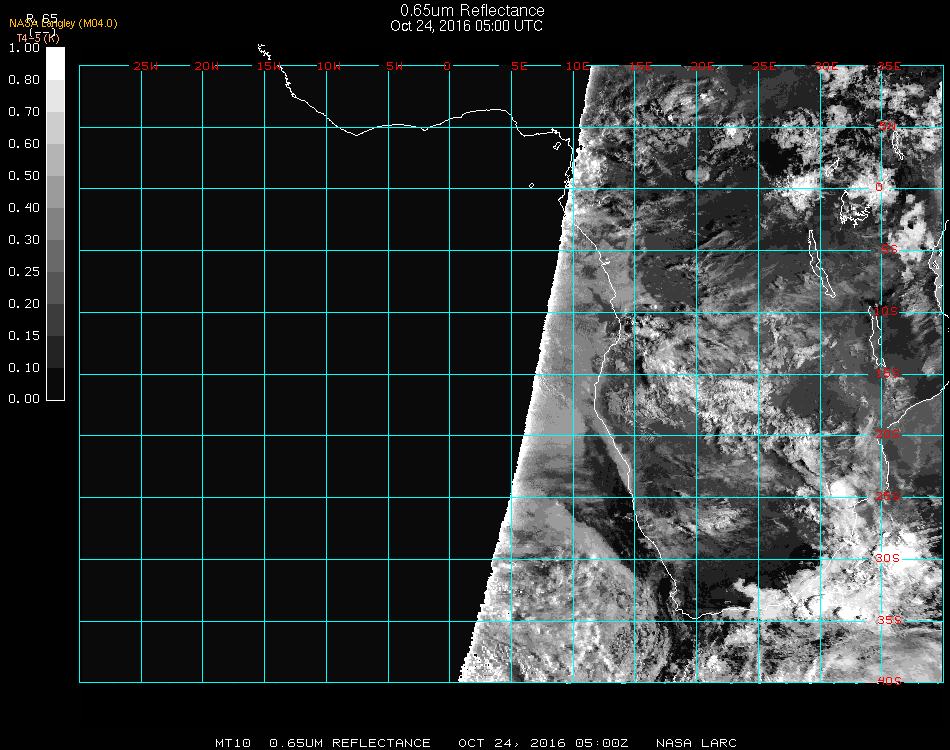Click the 'Oct 24, 2016 05:00 UTC' timestamp
This screenshot has width=950, height=750.
click(467, 26)
